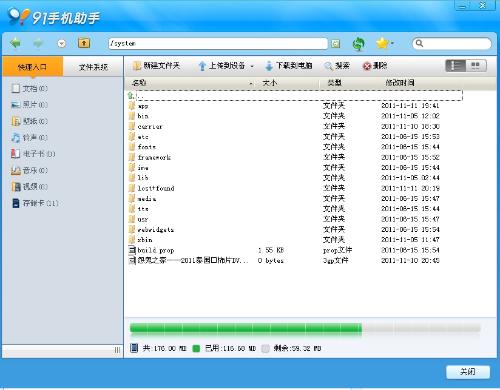The width and height of the screenshot is (500, 390).
Task: Click the green 已用 legend swatch
Action: coord(196,349)
